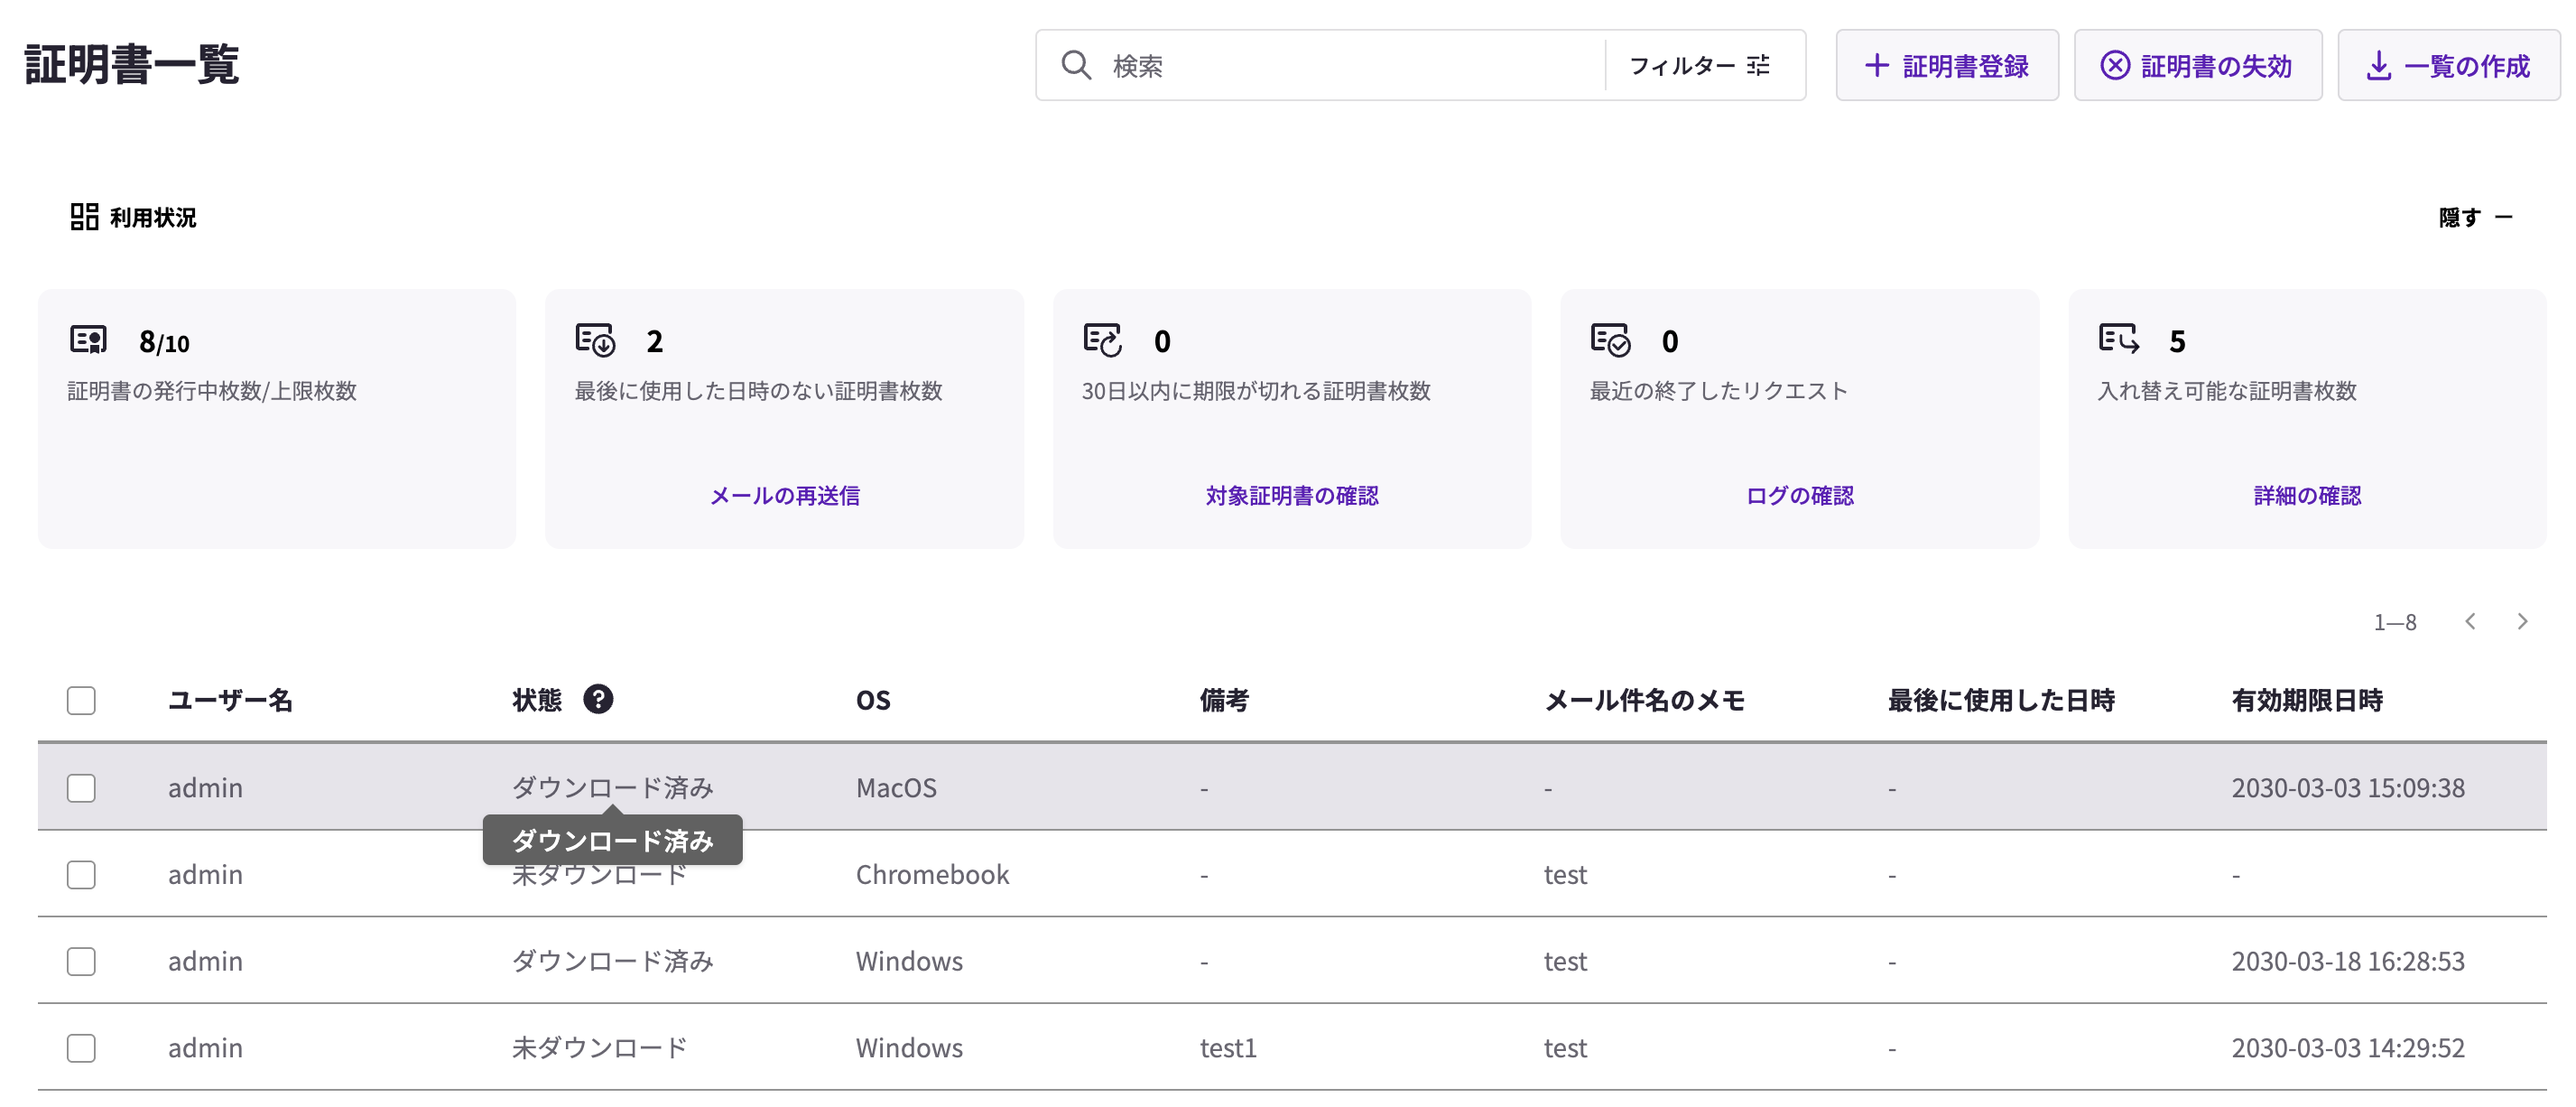Viewport: 2576px width, 1107px height.
Task: Click the 状態 help question icon
Action: coord(598,699)
